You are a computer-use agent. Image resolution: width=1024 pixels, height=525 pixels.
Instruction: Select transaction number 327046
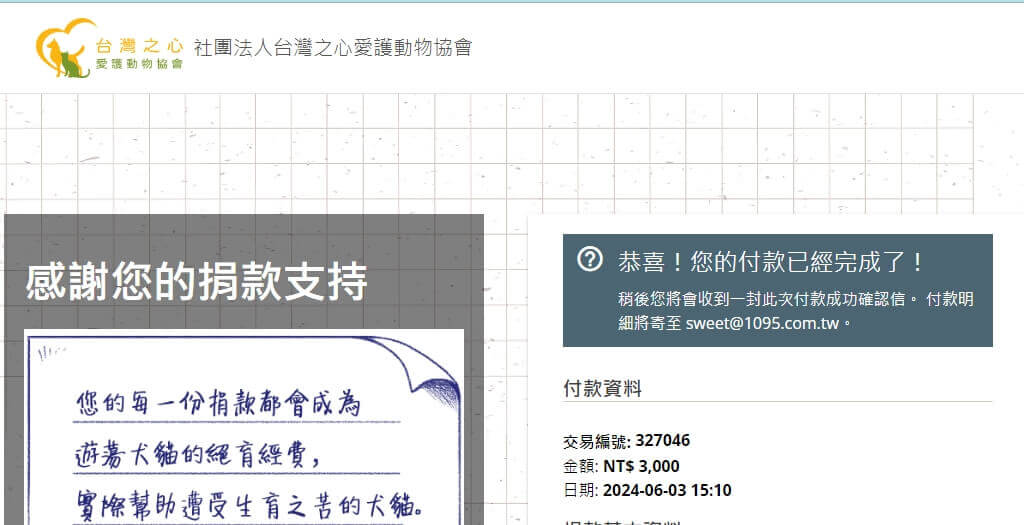coord(662,441)
